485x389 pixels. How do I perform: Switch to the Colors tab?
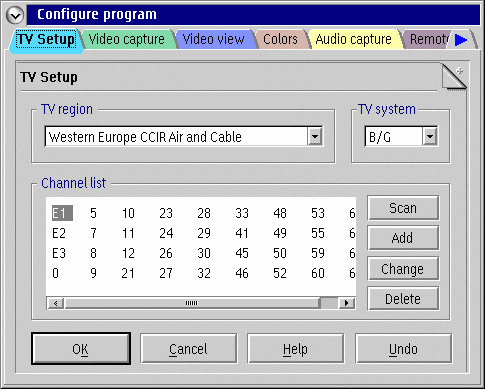280,39
